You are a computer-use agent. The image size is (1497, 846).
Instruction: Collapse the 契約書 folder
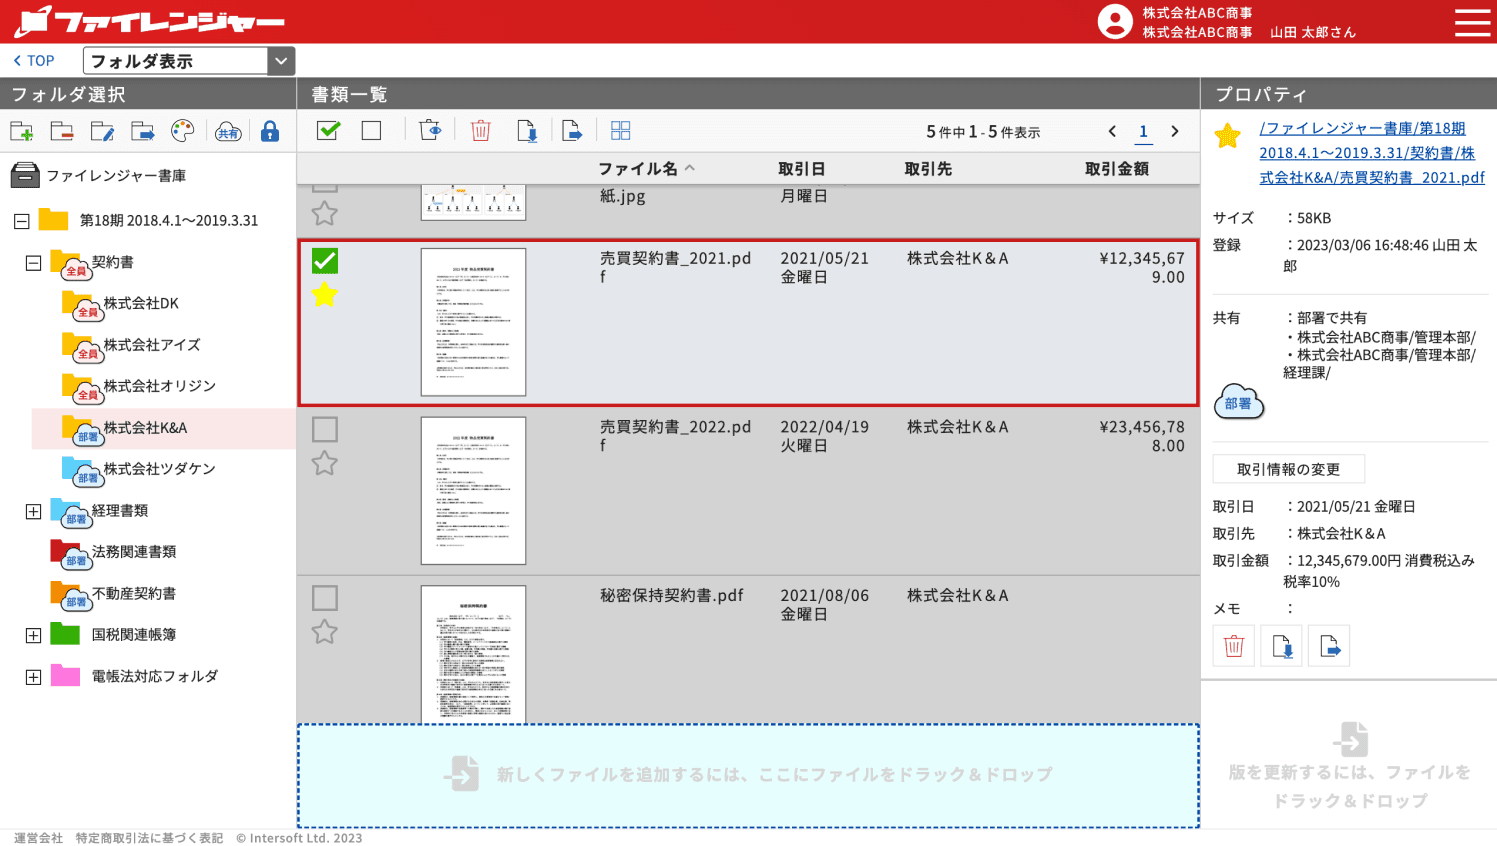pyautogui.click(x=33, y=263)
